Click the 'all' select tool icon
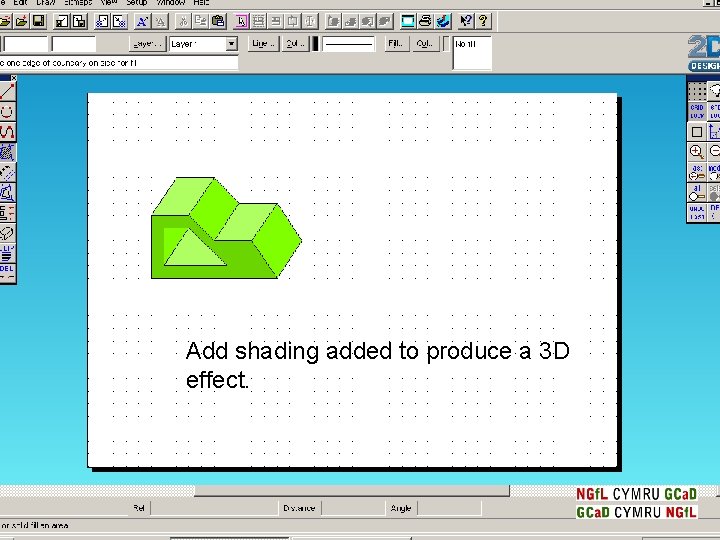 click(x=697, y=192)
